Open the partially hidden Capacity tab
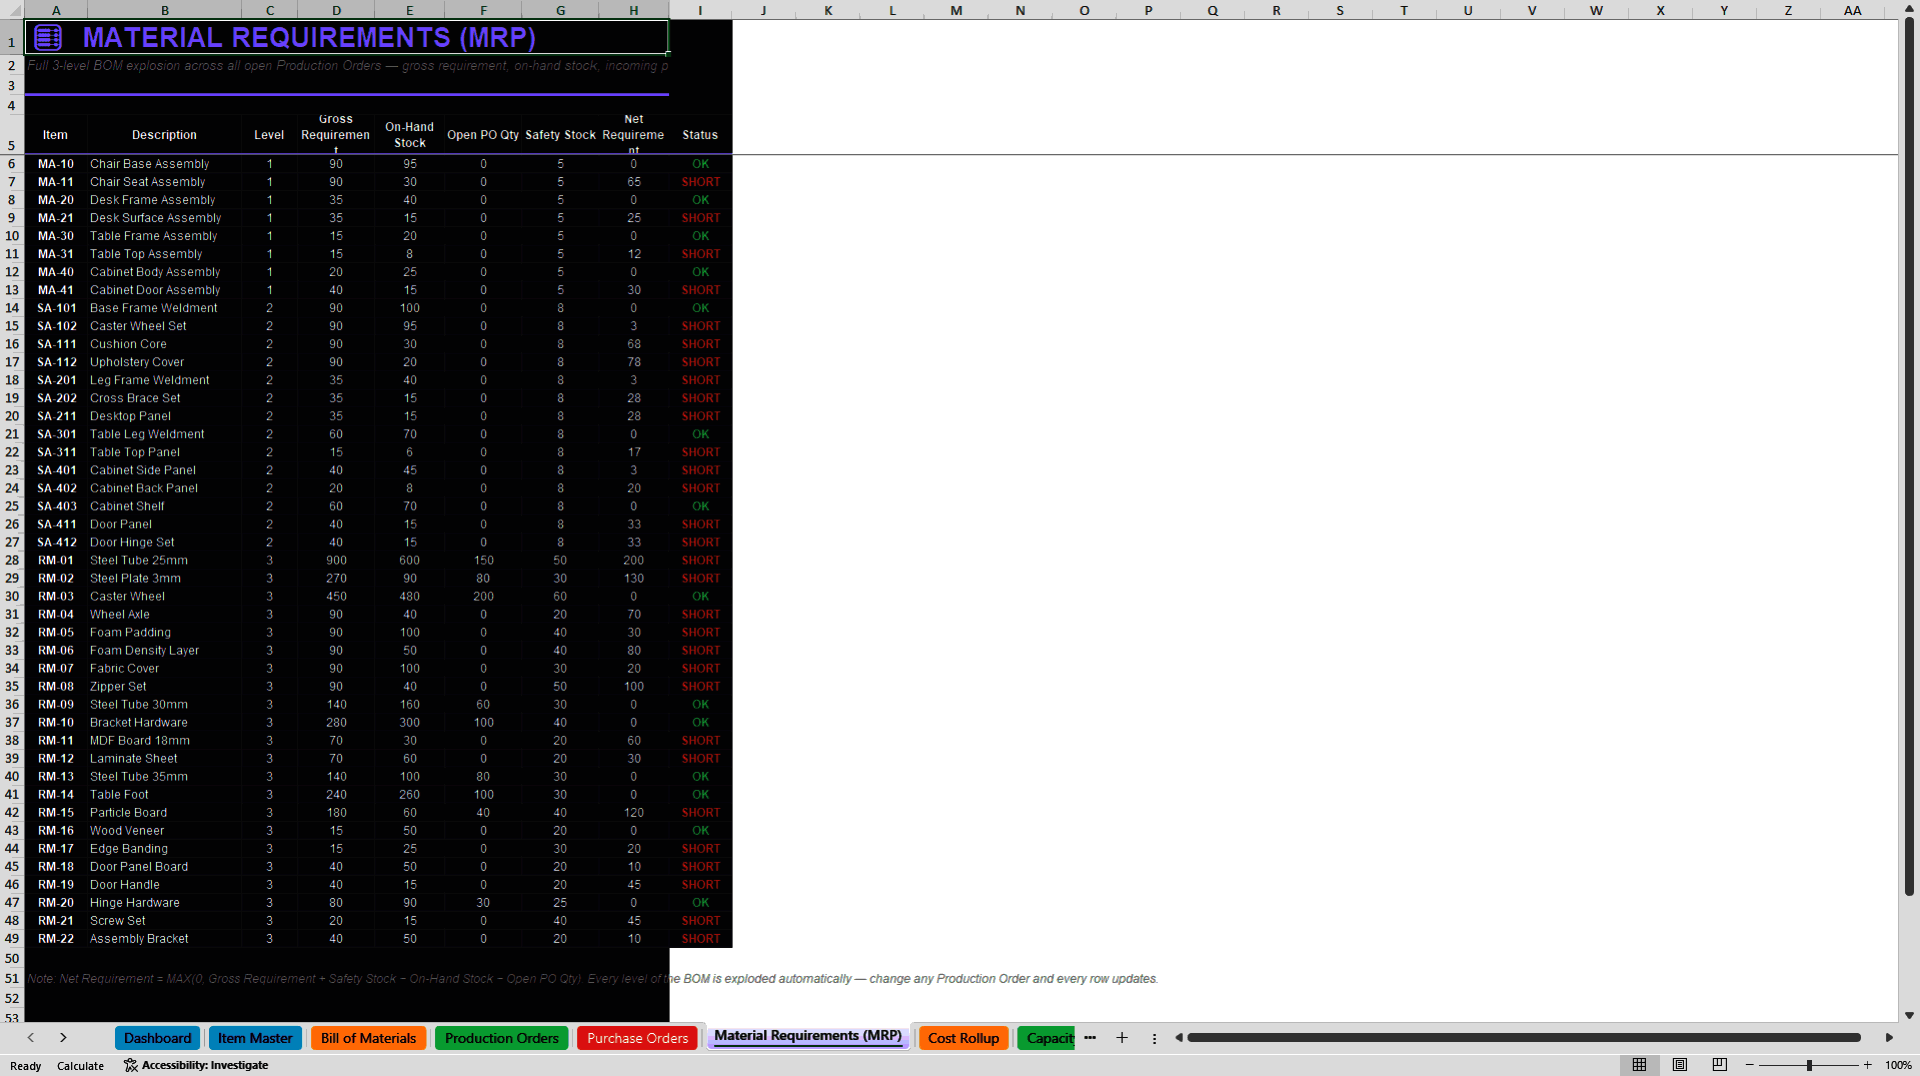Image resolution: width=1920 pixels, height=1076 pixels. tap(1047, 1038)
